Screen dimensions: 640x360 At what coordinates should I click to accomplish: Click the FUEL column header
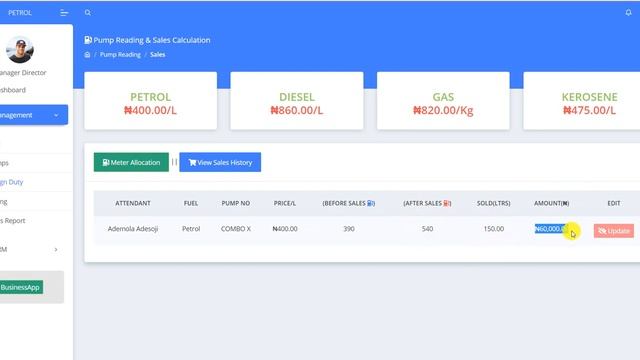point(191,203)
